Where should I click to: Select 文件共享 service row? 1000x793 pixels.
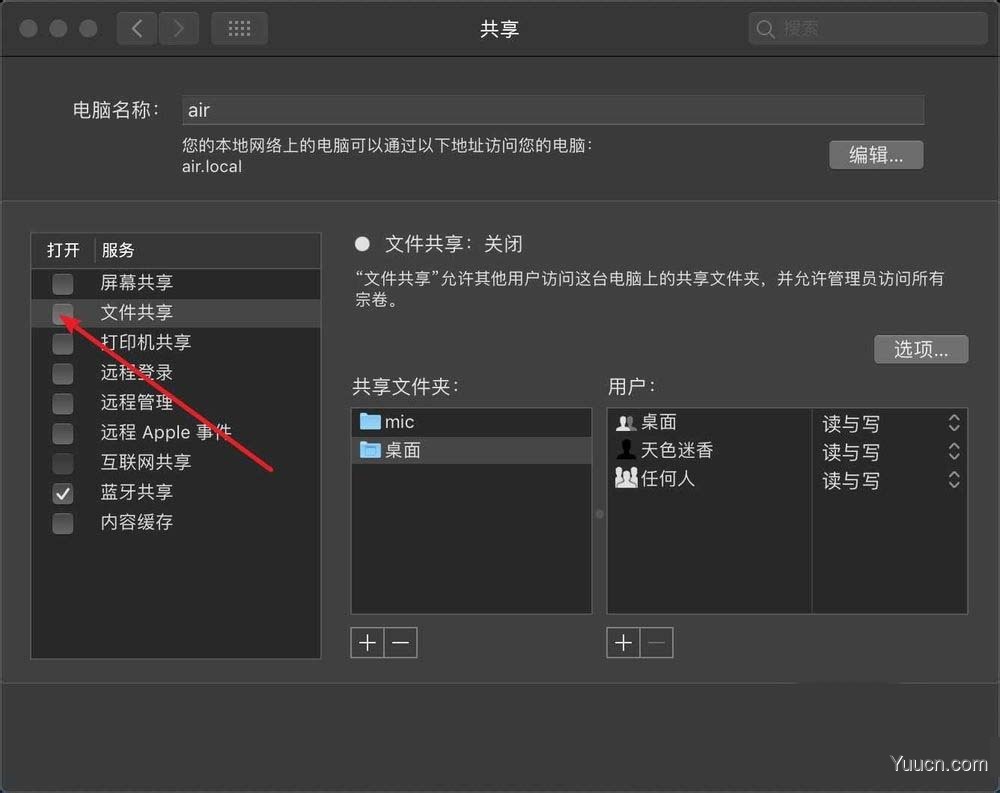(176, 313)
